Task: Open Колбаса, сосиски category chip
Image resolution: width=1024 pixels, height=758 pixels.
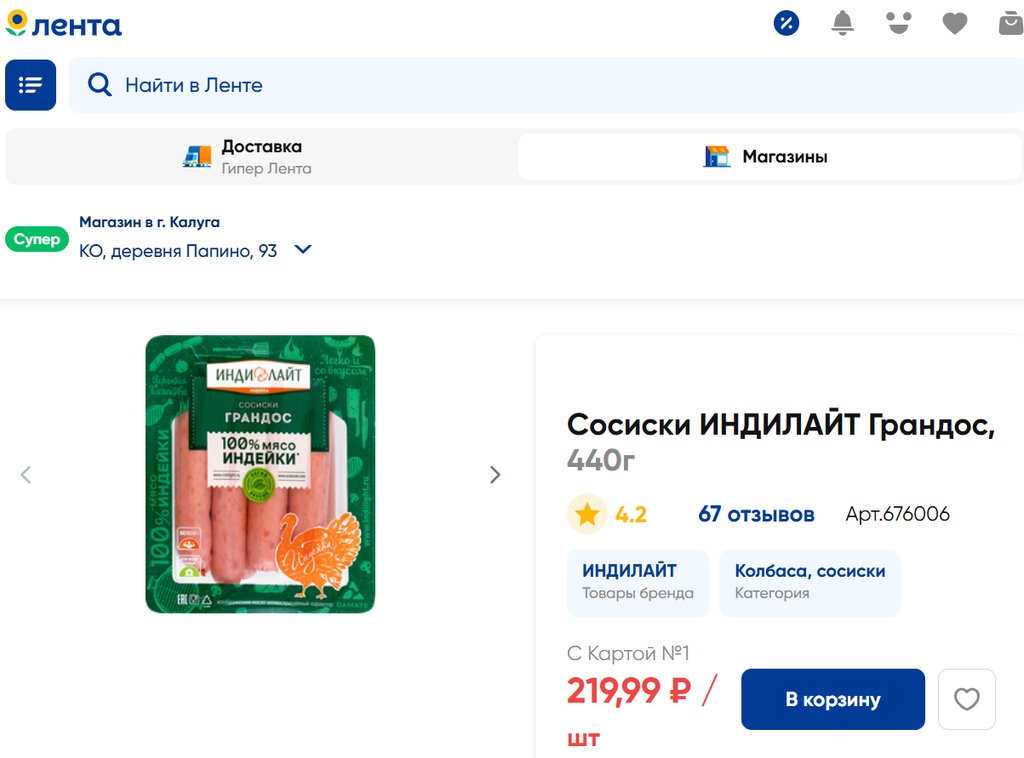Action: (x=810, y=583)
